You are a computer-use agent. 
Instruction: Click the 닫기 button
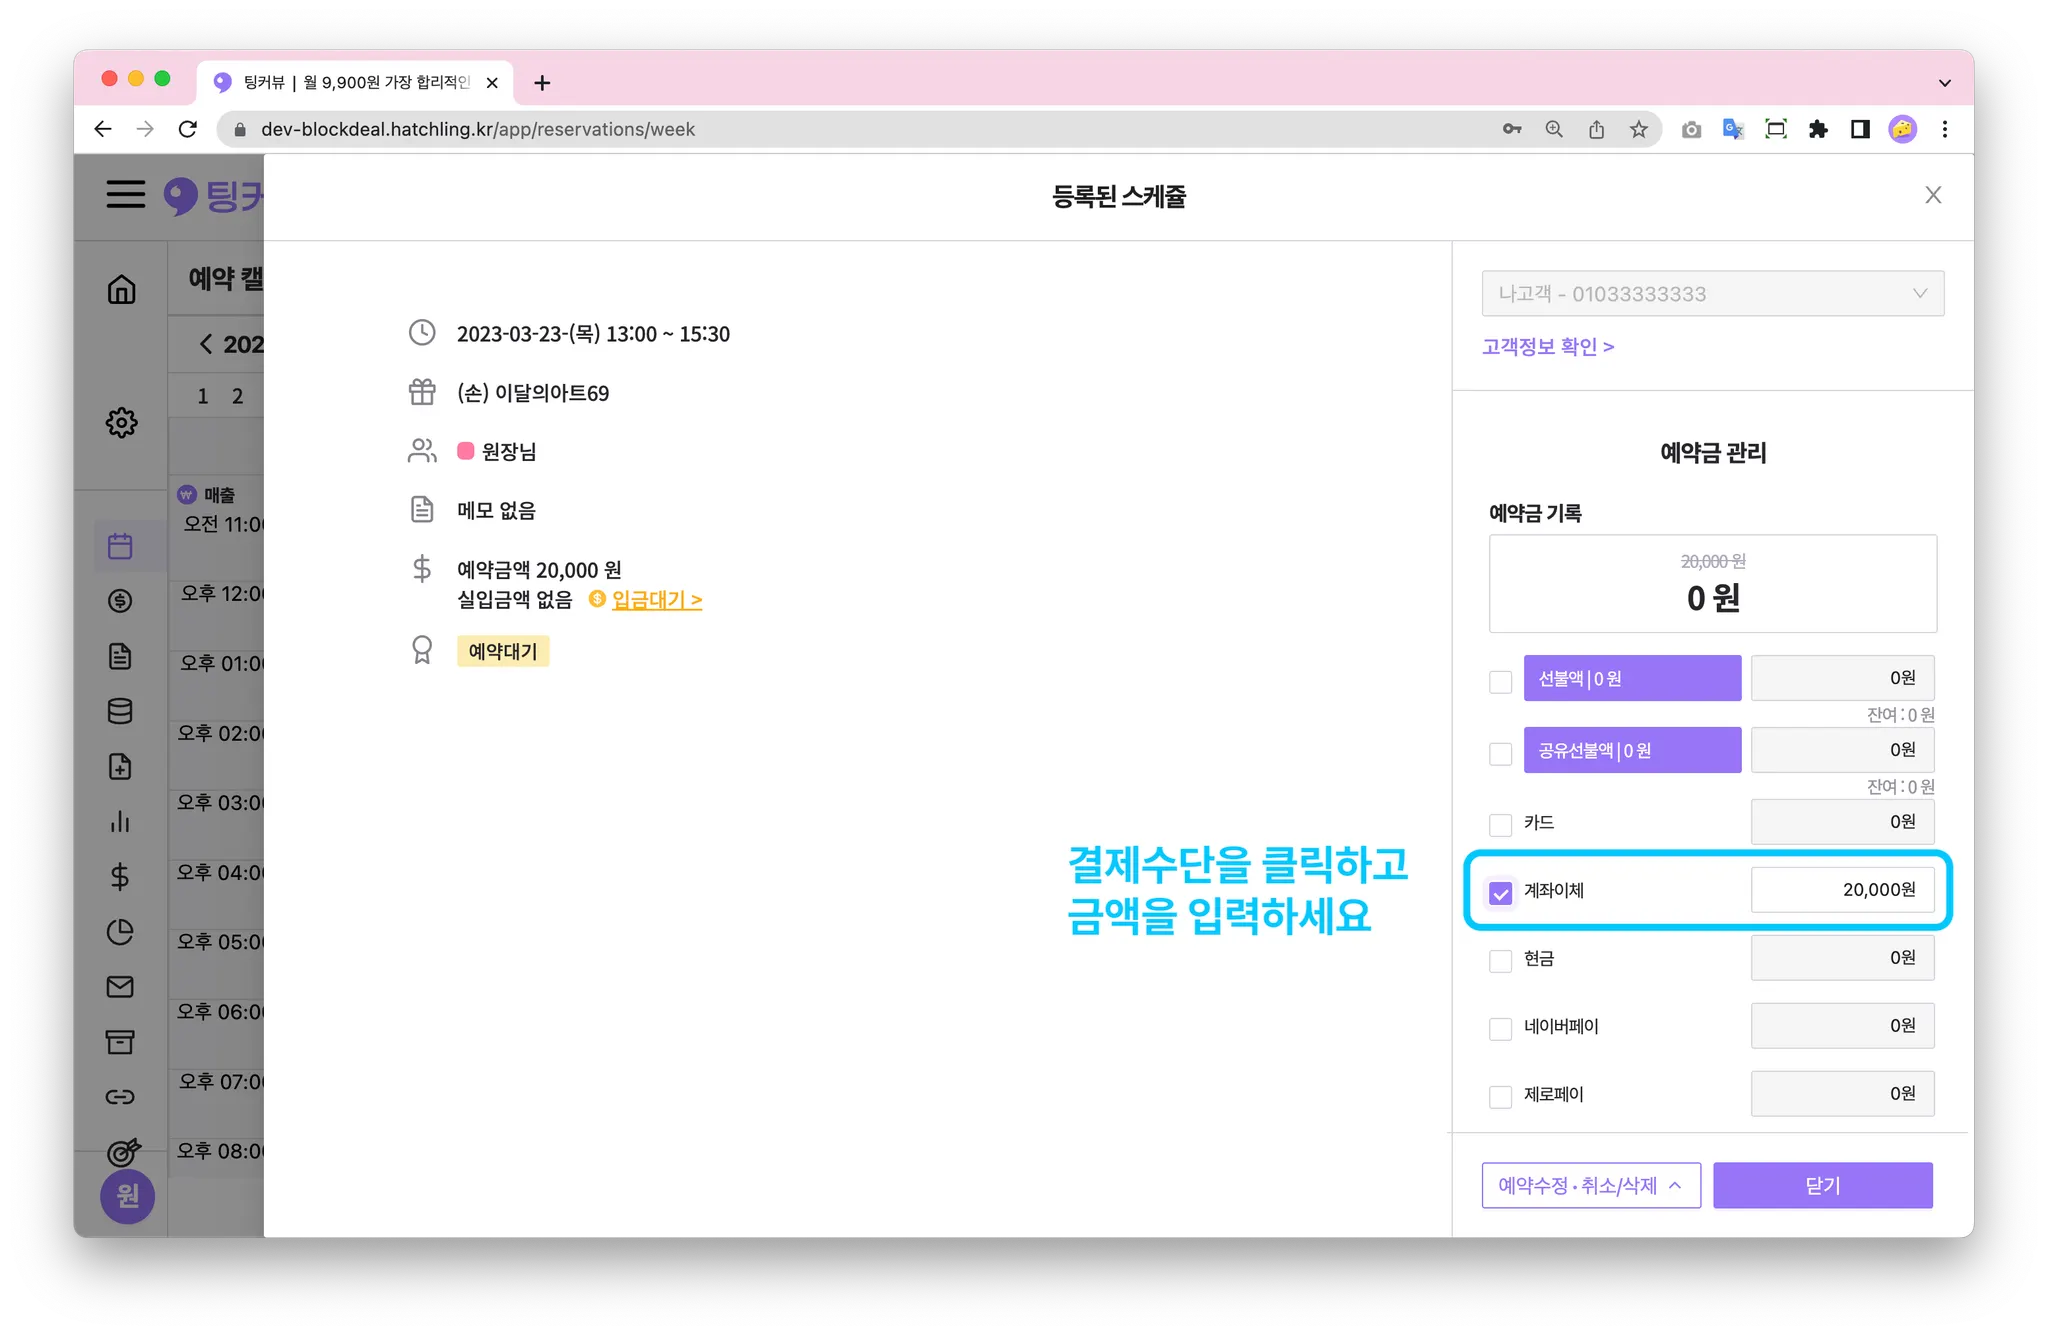click(x=1822, y=1185)
